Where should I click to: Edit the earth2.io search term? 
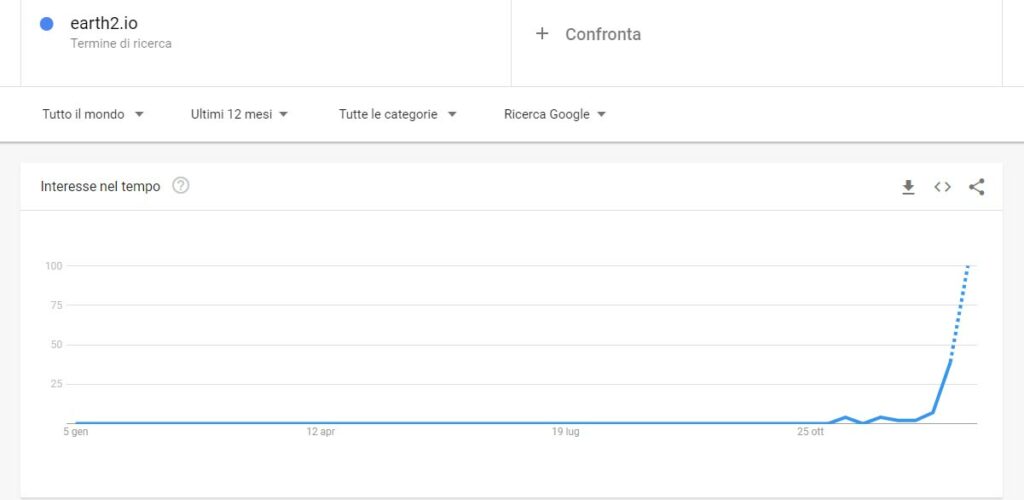tap(104, 23)
